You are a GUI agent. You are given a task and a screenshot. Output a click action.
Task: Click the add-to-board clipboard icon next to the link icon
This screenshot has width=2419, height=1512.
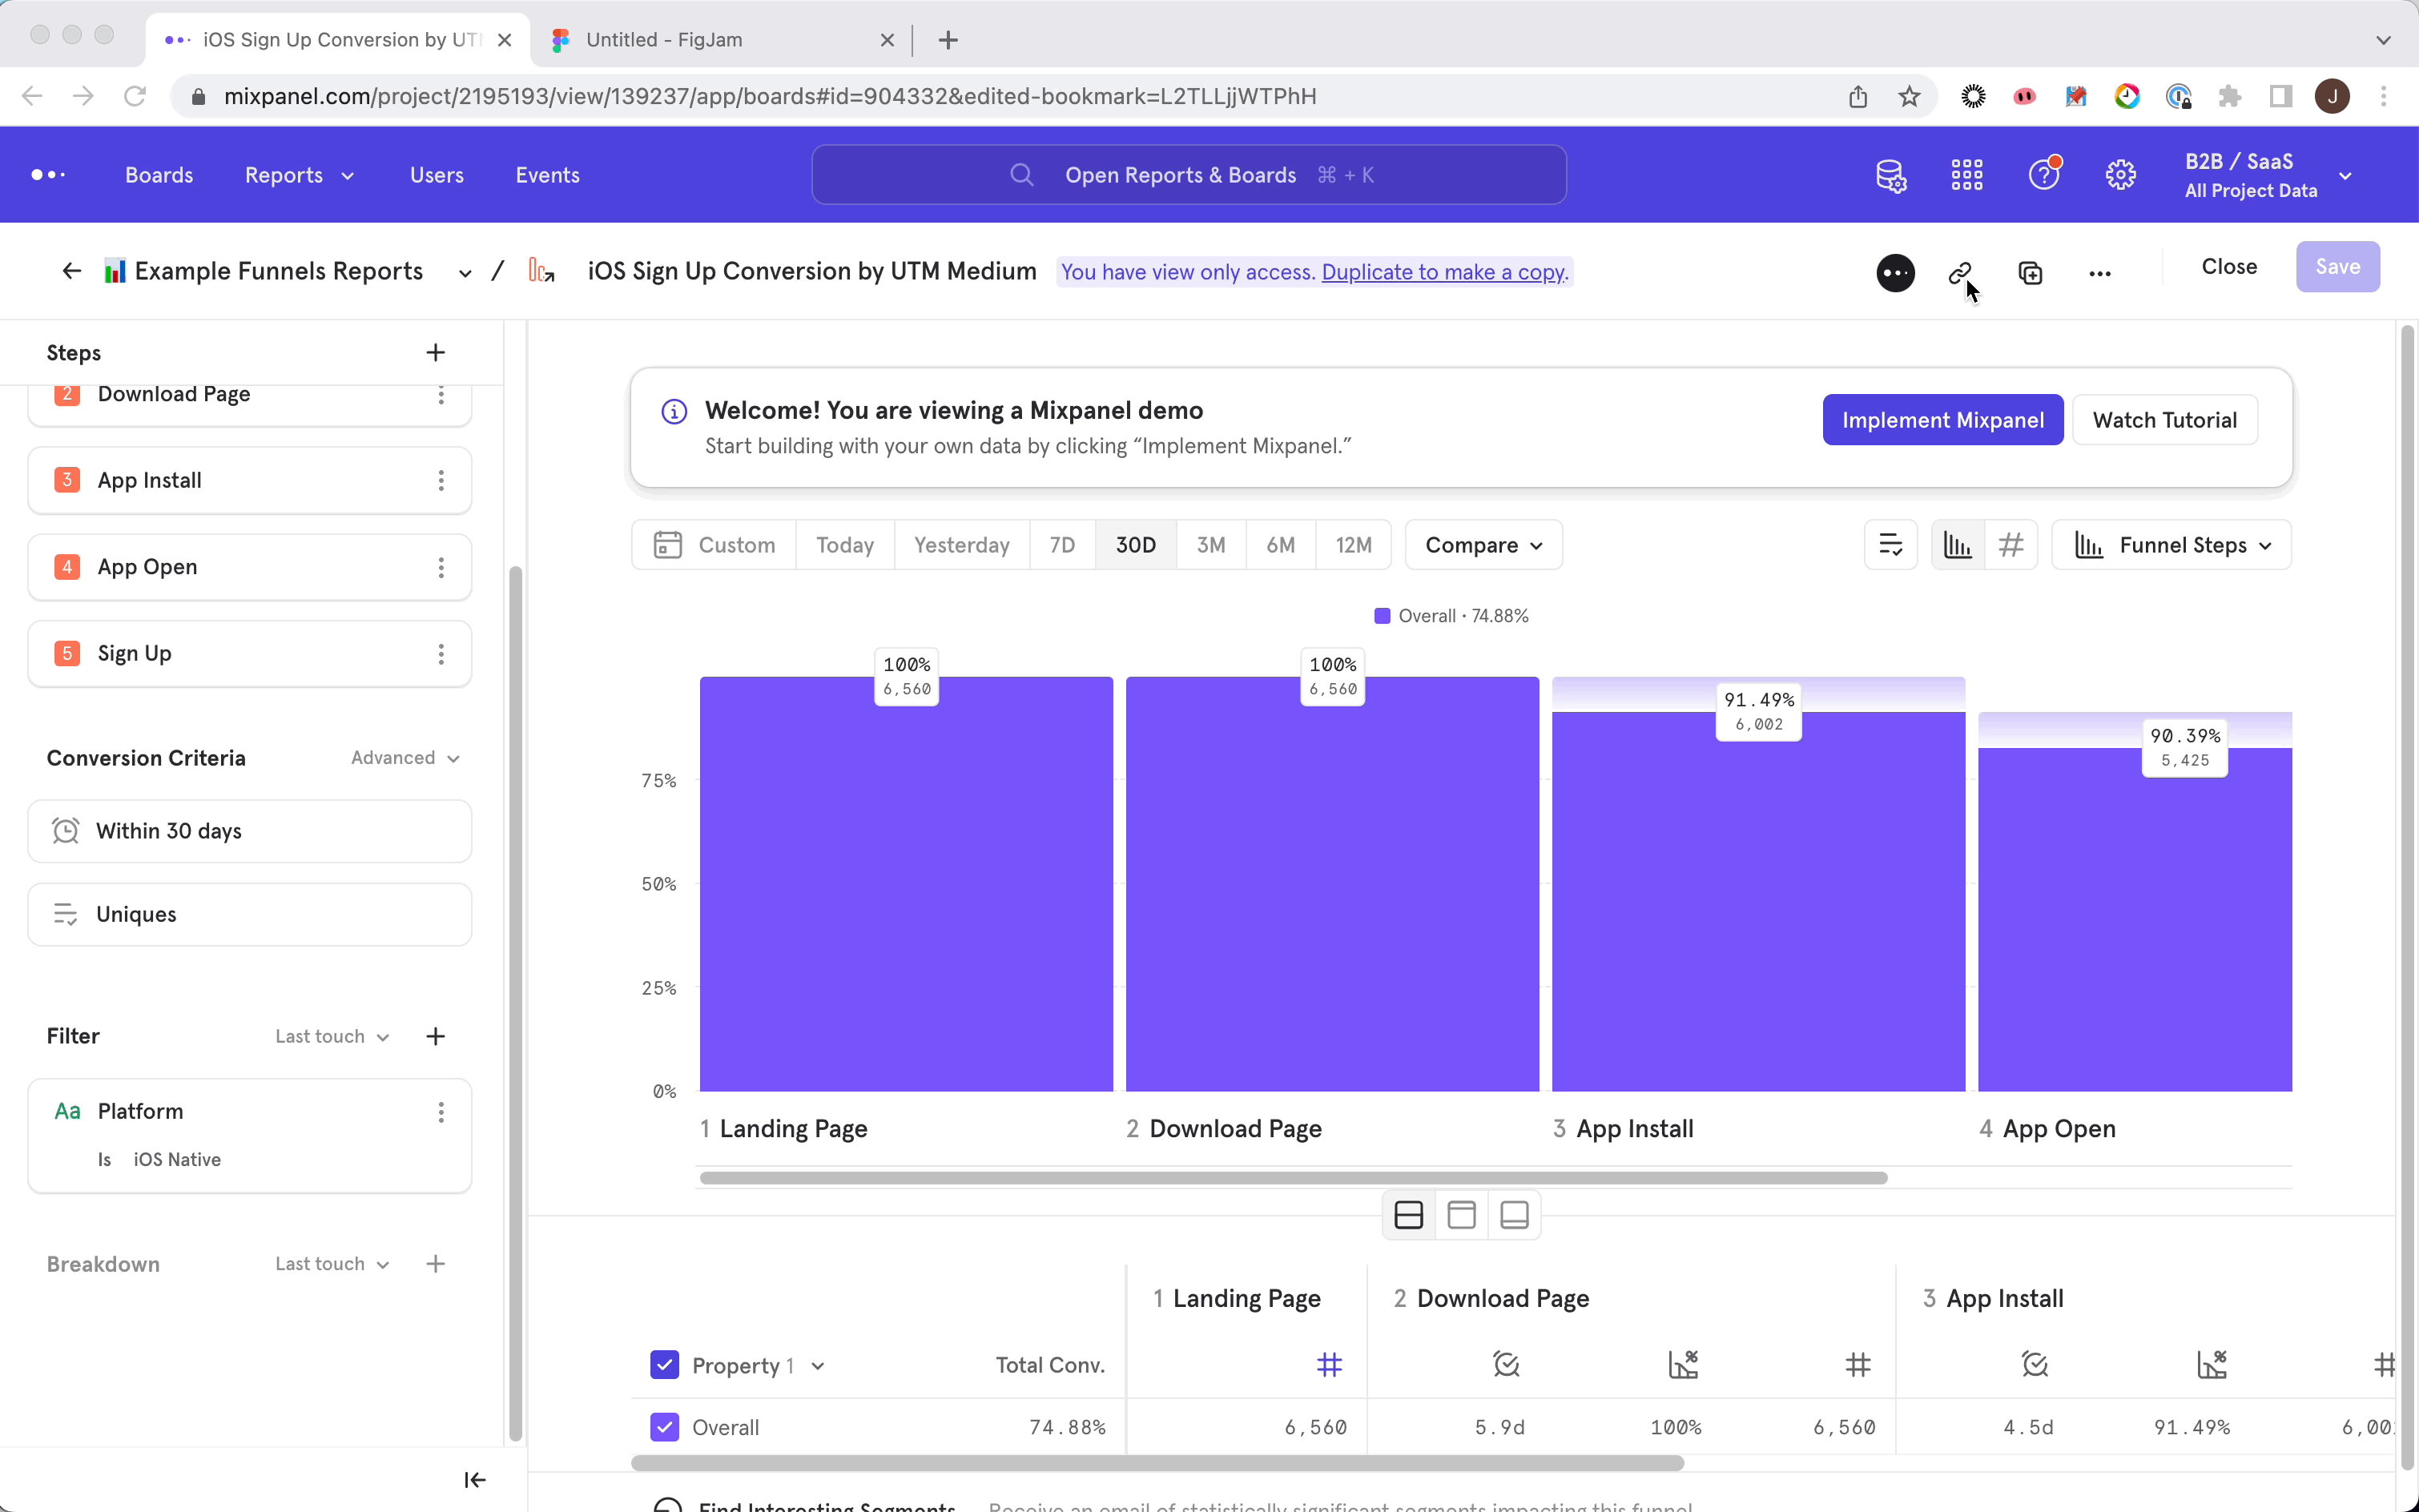point(2030,272)
